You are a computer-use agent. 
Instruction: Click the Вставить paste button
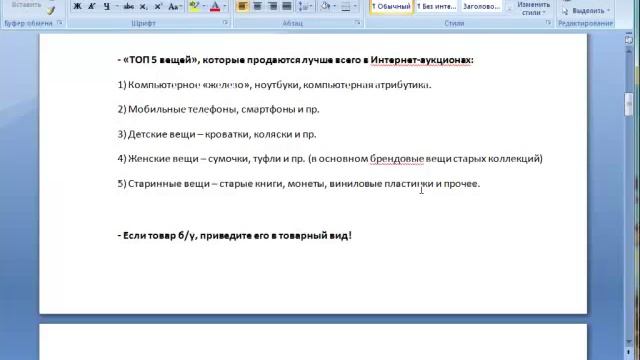27,5
